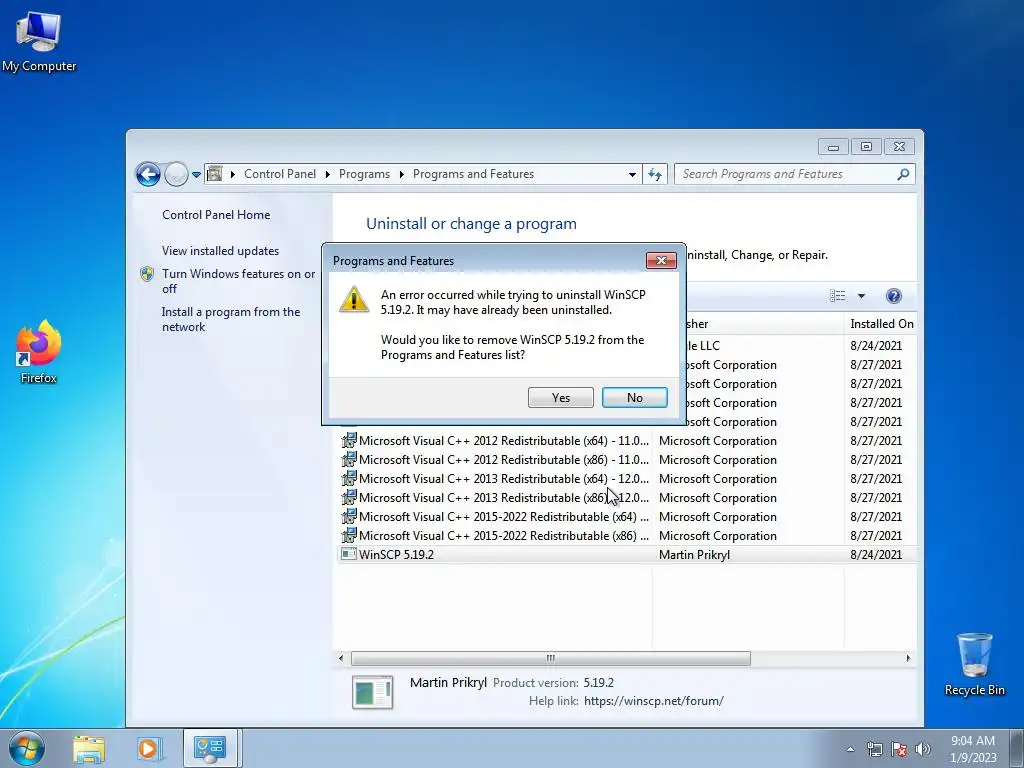Click Yes in the Programs and Features dialog
Image resolution: width=1024 pixels, height=768 pixels.
pyautogui.click(x=560, y=398)
